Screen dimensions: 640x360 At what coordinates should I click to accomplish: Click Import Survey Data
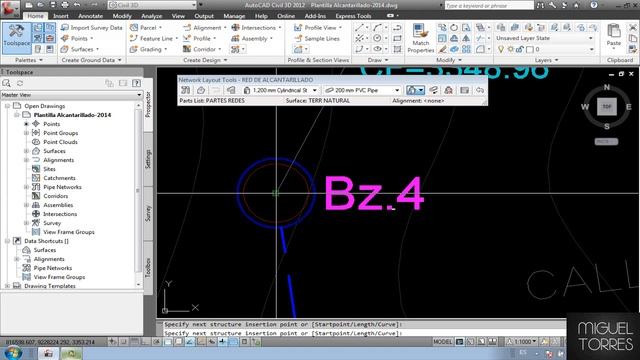click(91, 28)
